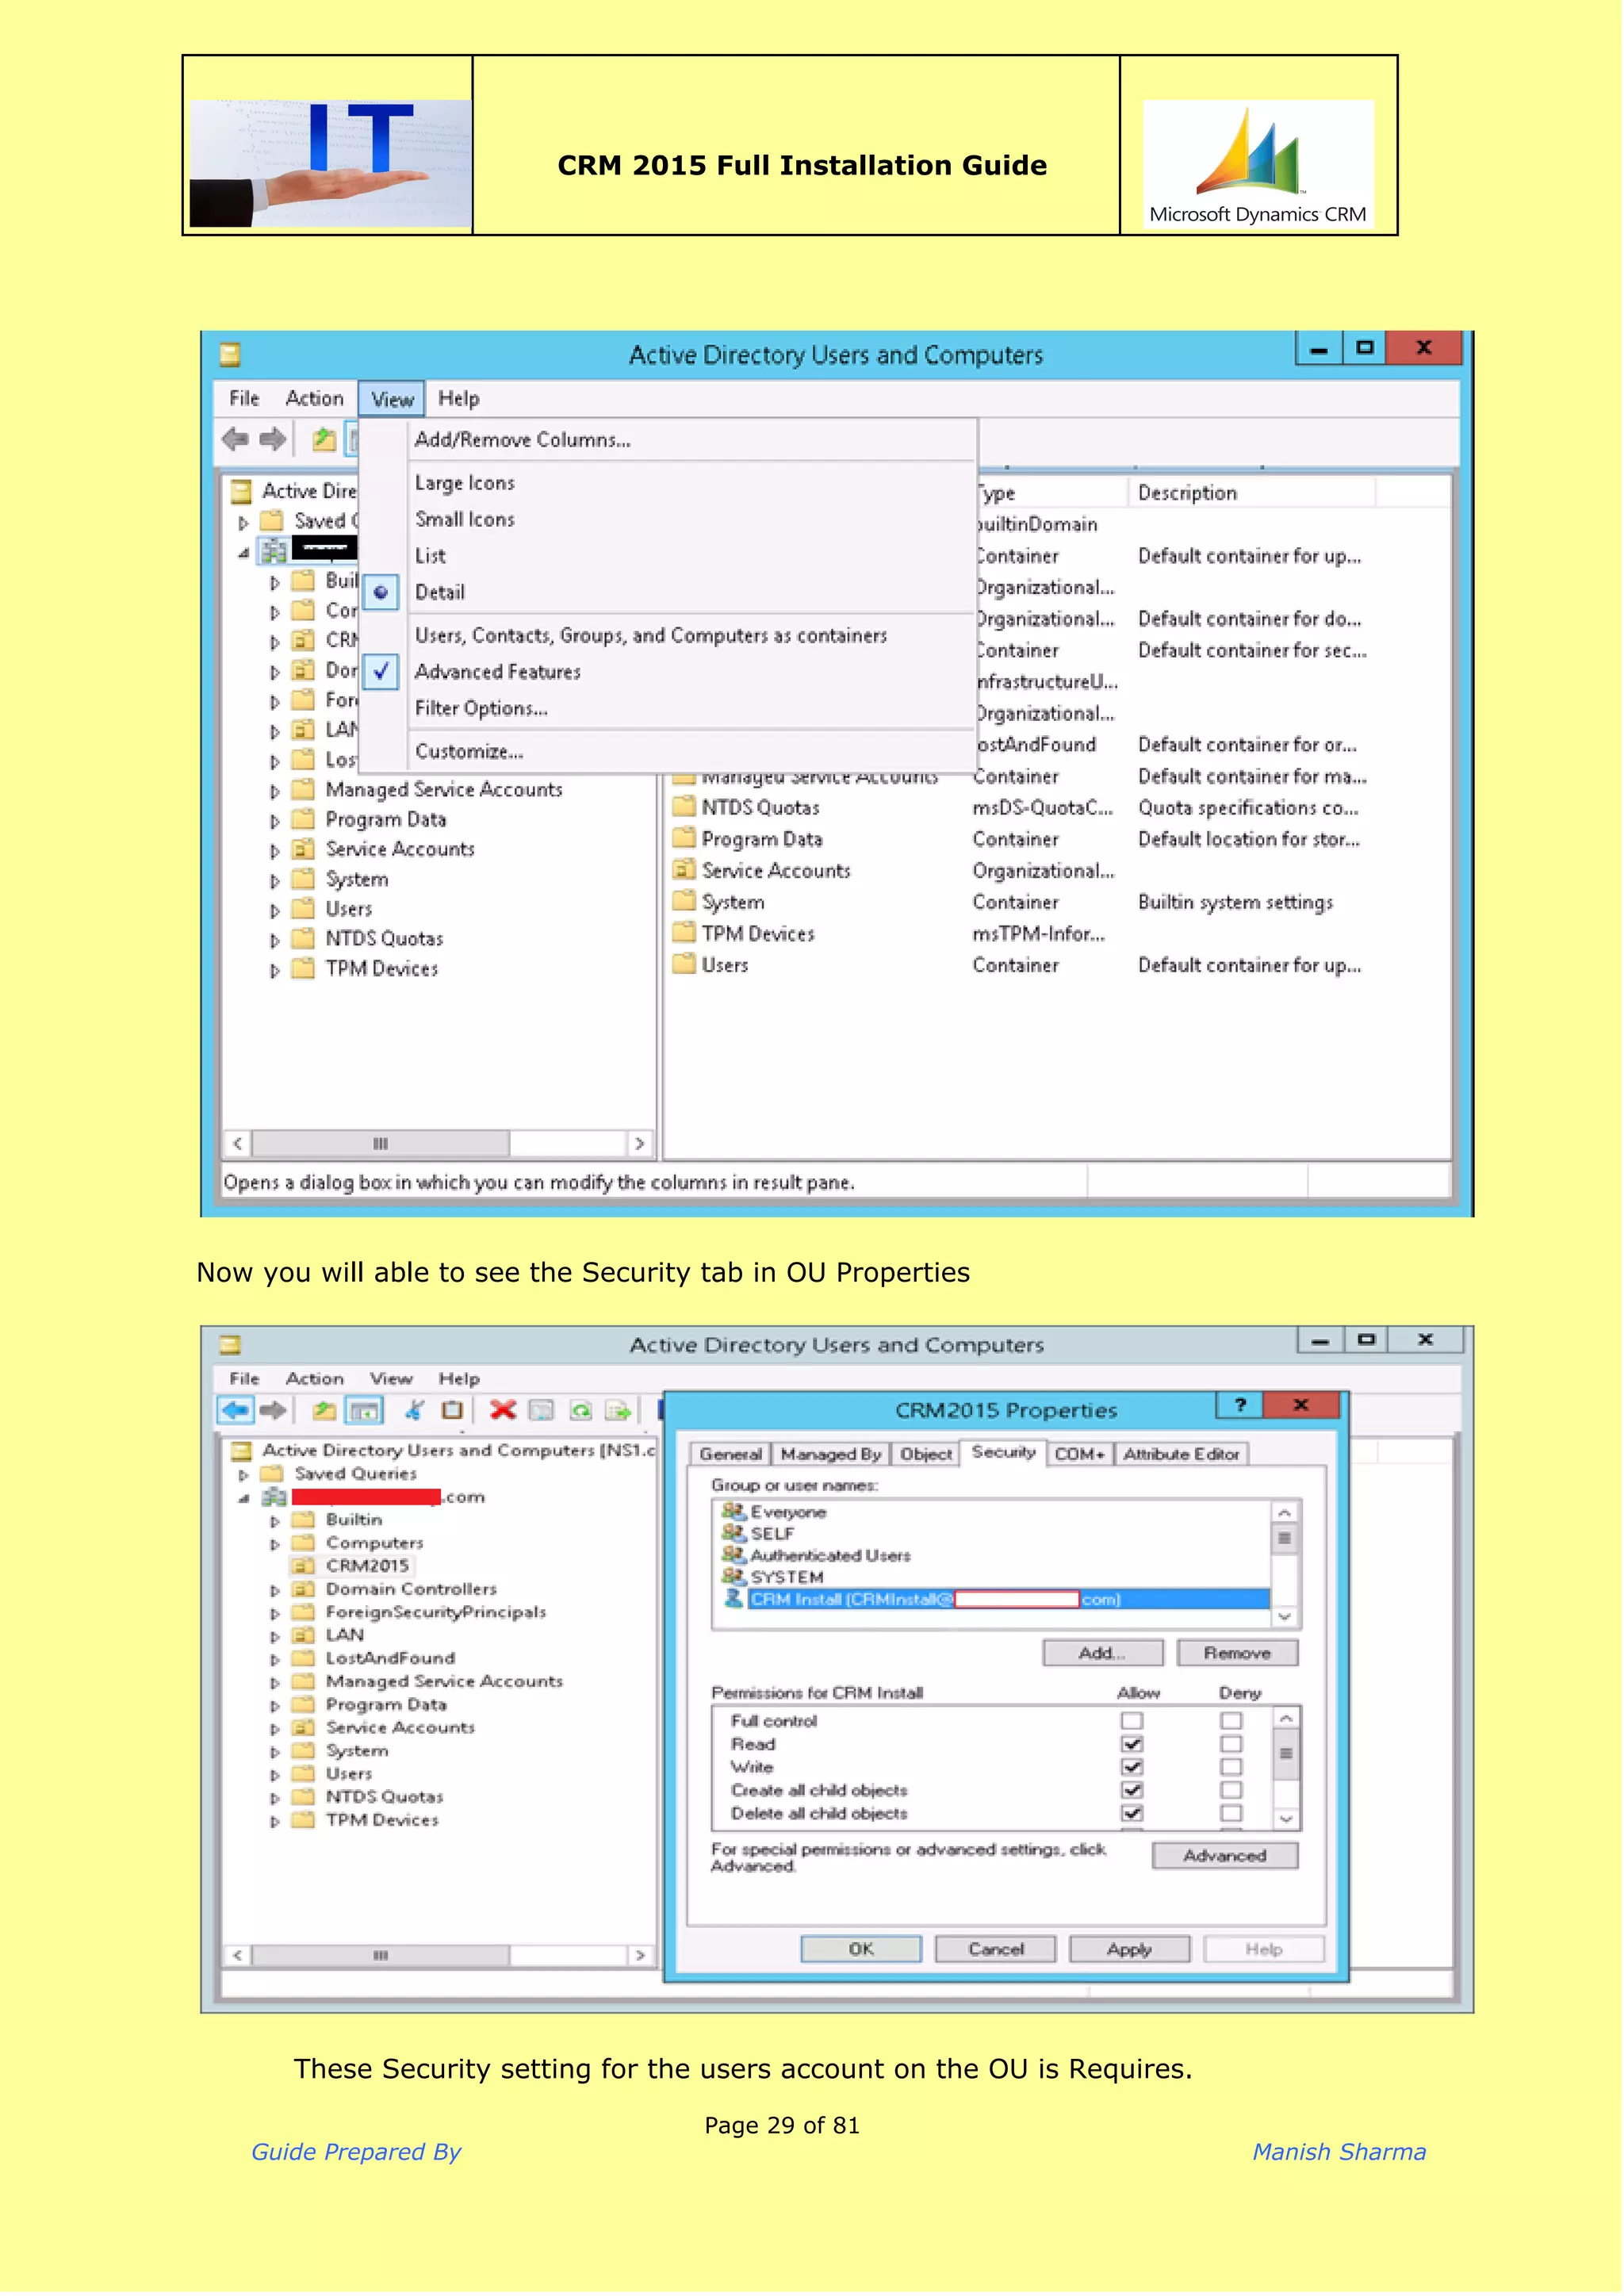The height and width of the screenshot is (2296, 1624).
Task: Tick the Deny Read checkbox
Action: point(1232,1744)
